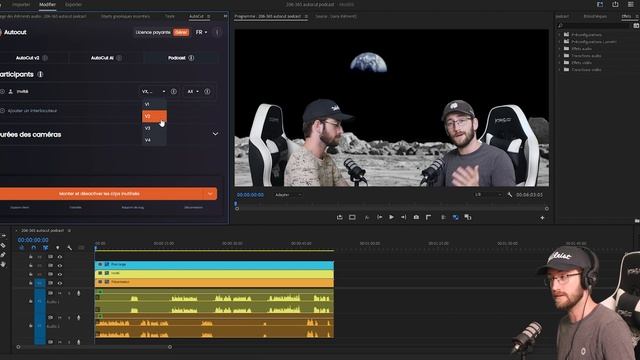The height and width of the screenshot is (360, 640).
Task: Click the orange Gérer license button
Action: pos(181,32)
